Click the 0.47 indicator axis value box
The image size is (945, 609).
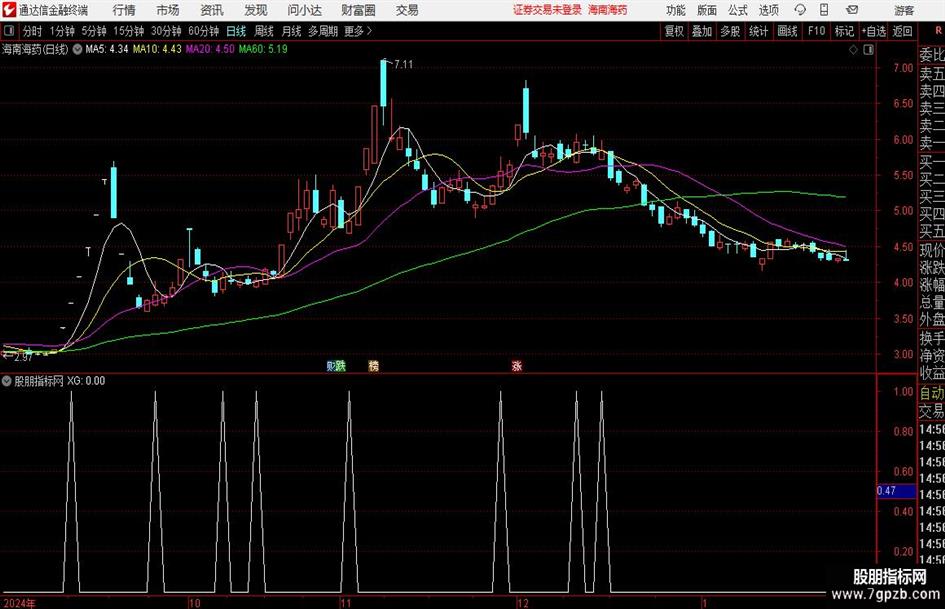tap(896, 491)
